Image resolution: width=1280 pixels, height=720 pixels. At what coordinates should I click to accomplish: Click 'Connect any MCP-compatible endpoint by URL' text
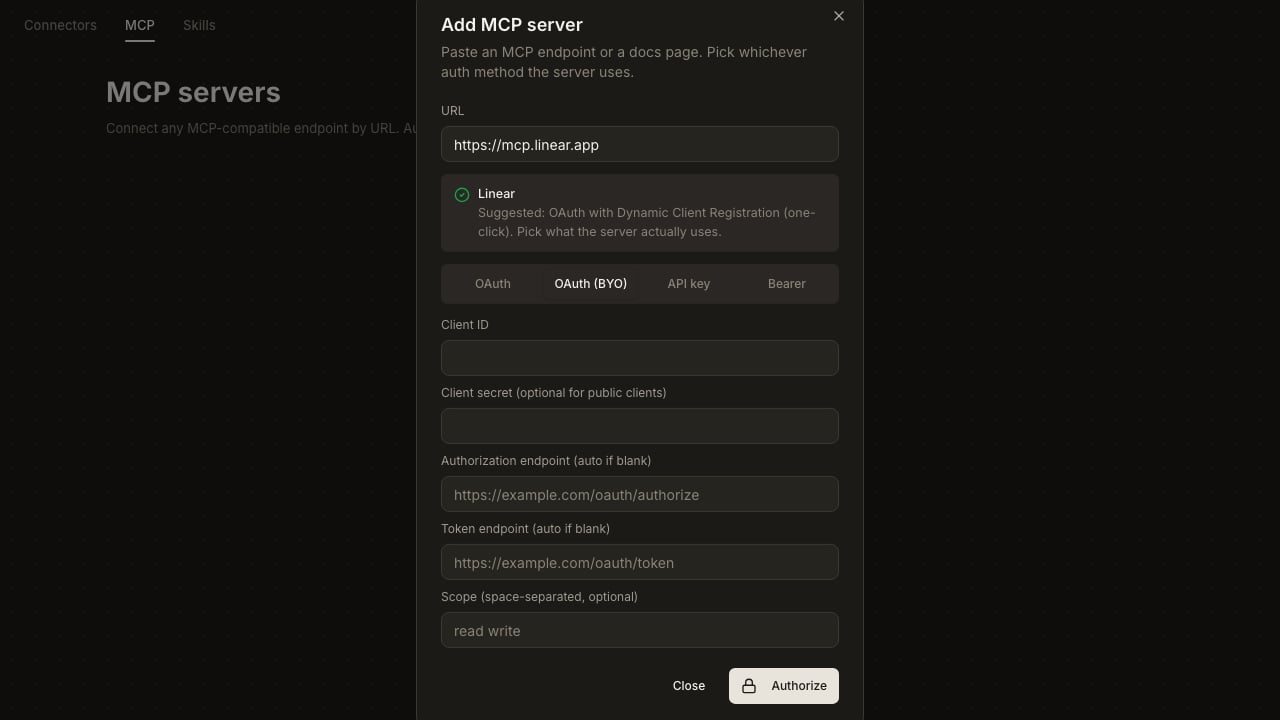261,129
